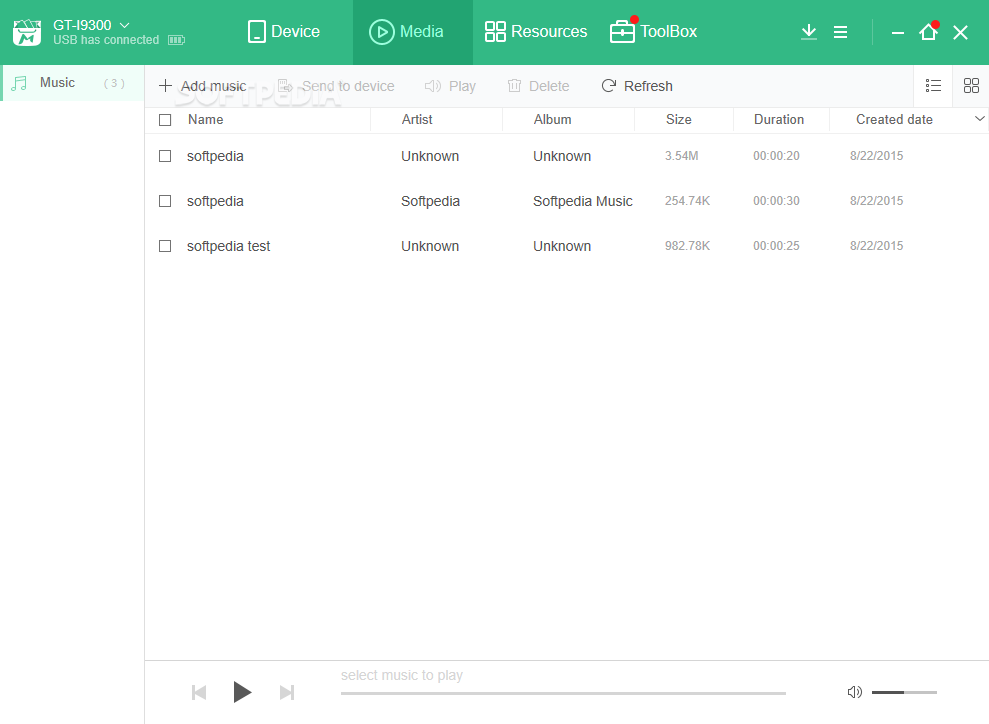The height and width of the screenshot is (724, 989).
Task: Sort by Album column header
Action: click(553, 119)
